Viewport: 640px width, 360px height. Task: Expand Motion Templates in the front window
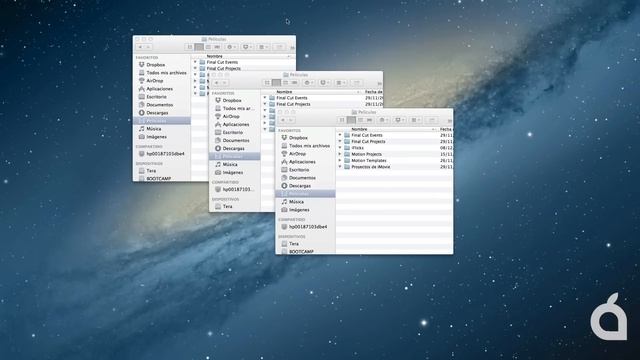coord(340,160)
